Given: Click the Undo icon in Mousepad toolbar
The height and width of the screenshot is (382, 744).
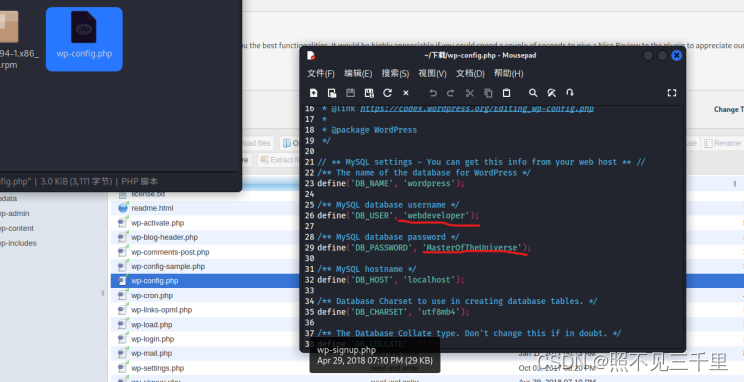Looking at the screenshot, I should [x=433, y=93].
